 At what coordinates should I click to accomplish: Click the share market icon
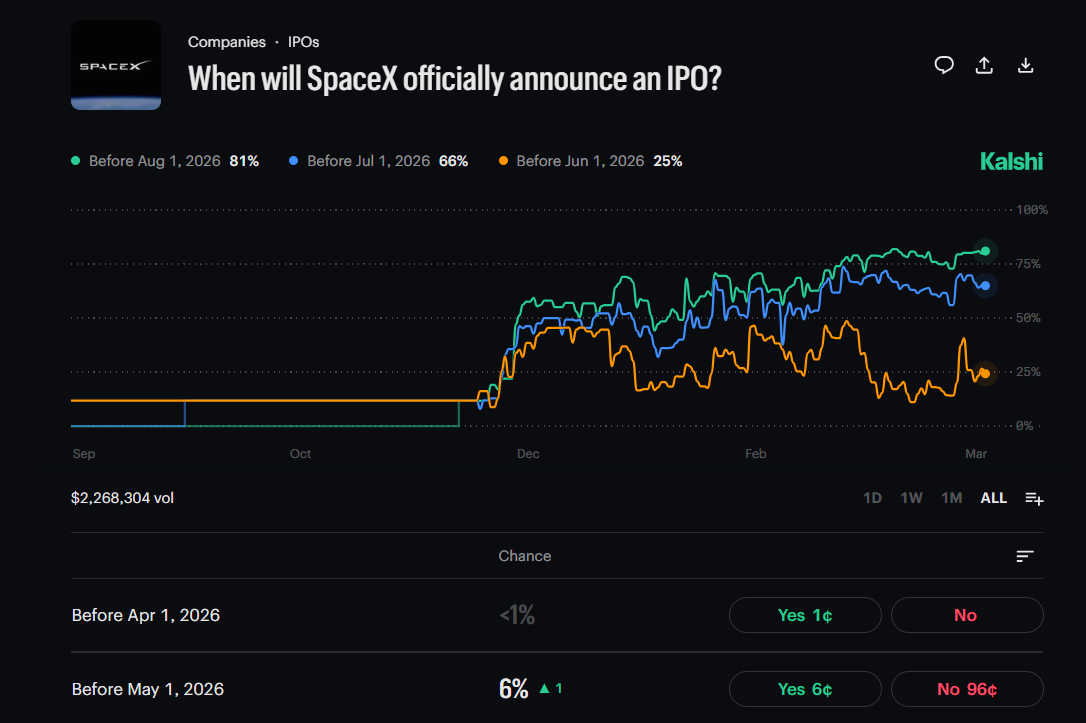click(984, 64)
